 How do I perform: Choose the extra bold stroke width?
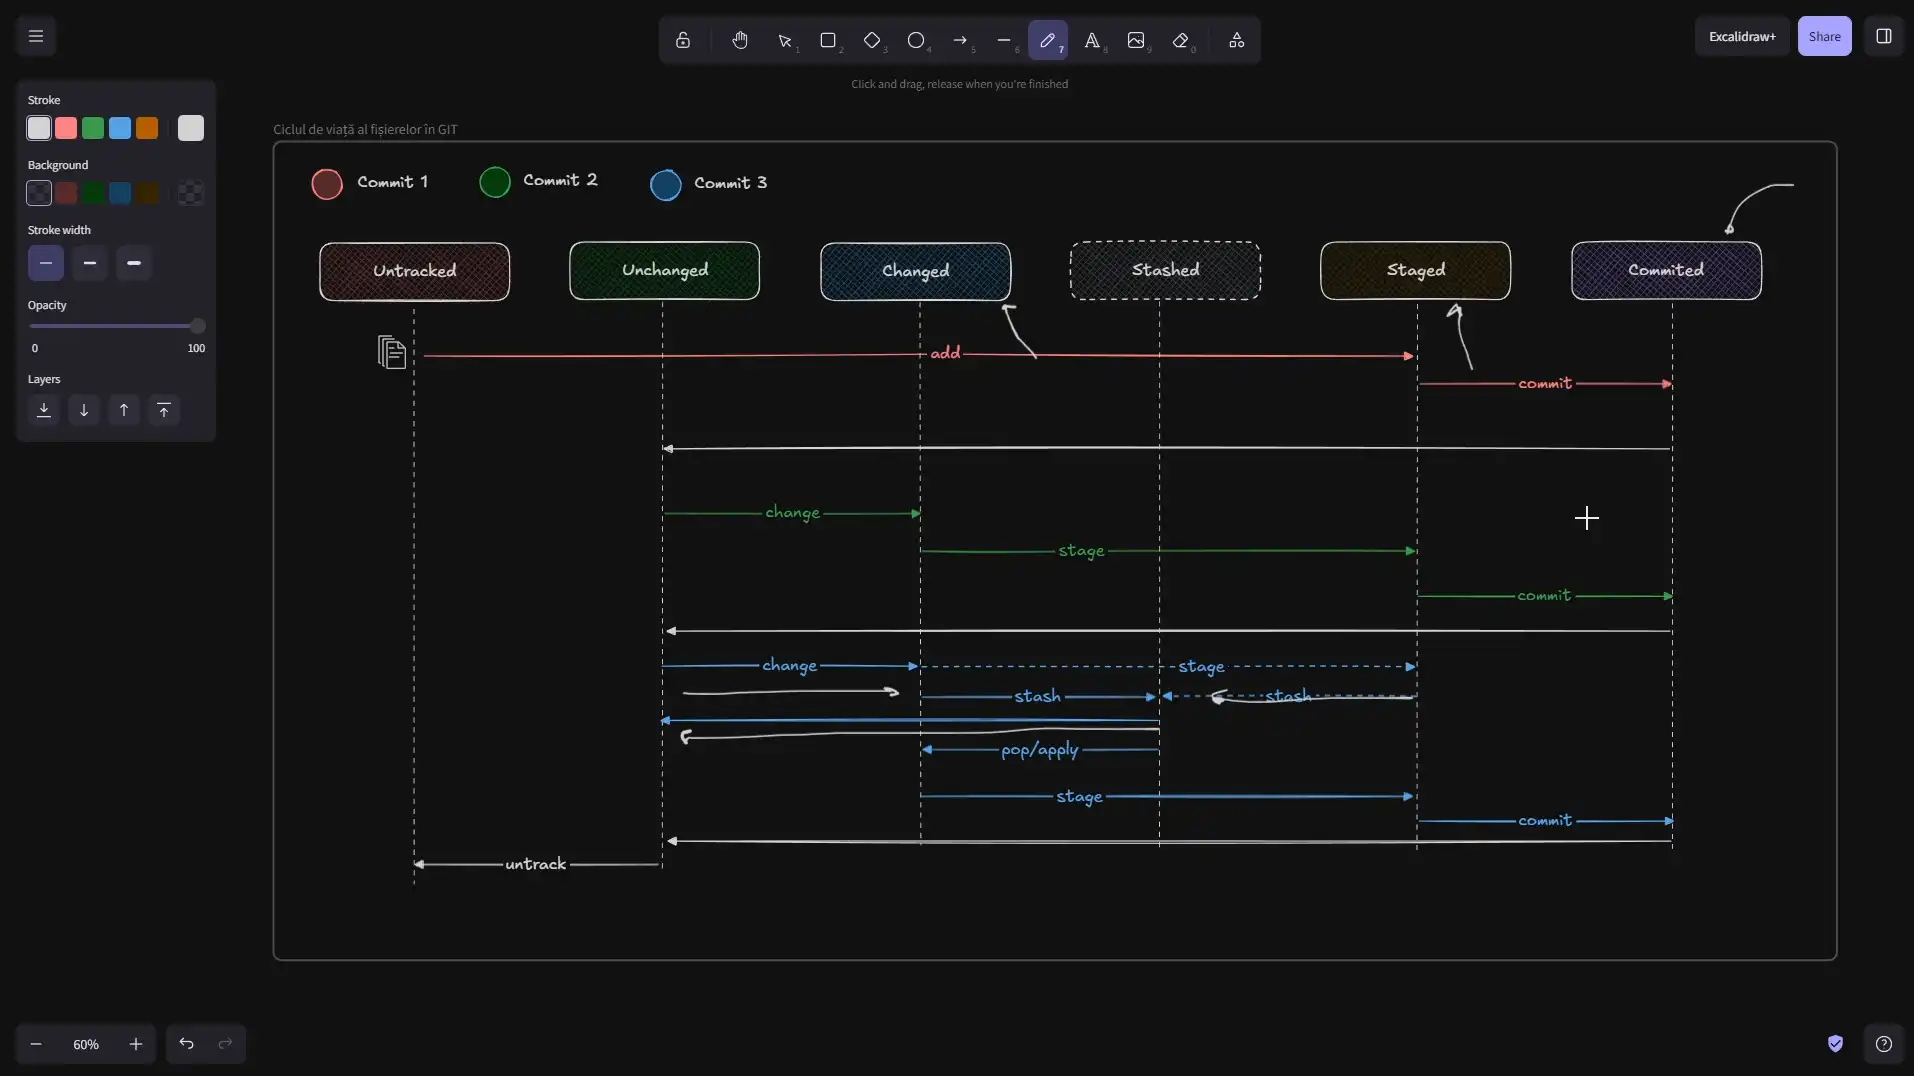134,263
